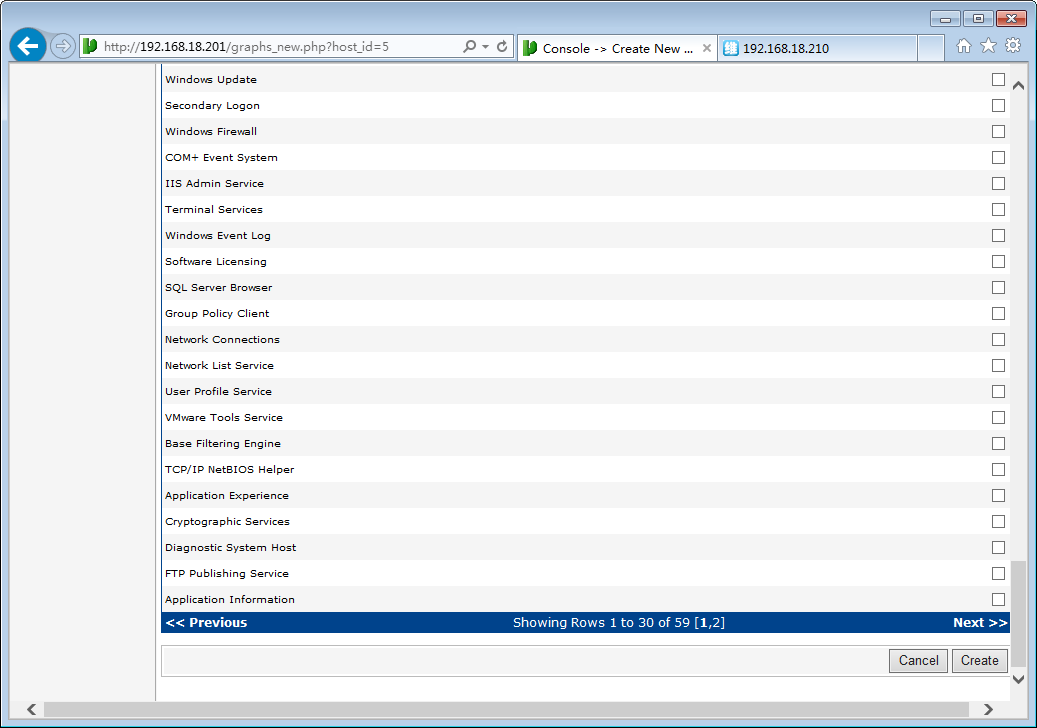Click the refresh icon in address bar
This screenshot has height=728, width=1037.
pyautogui.click(x=502, y=47)
